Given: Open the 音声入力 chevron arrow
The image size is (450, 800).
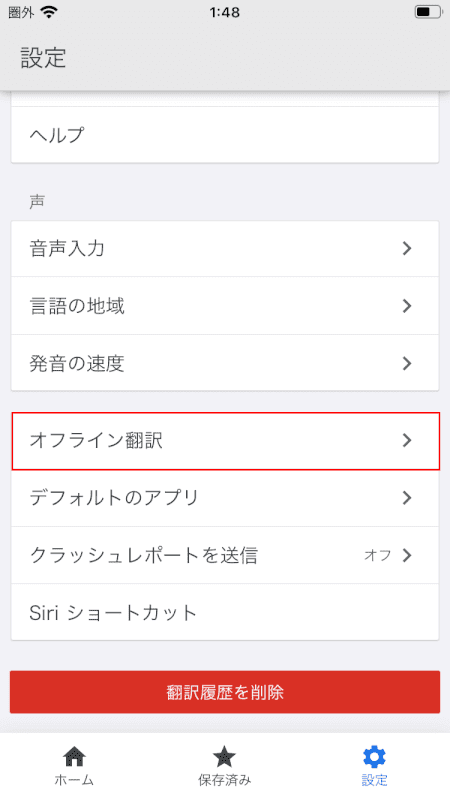Looking at the screenshot, I should point(407,248).
